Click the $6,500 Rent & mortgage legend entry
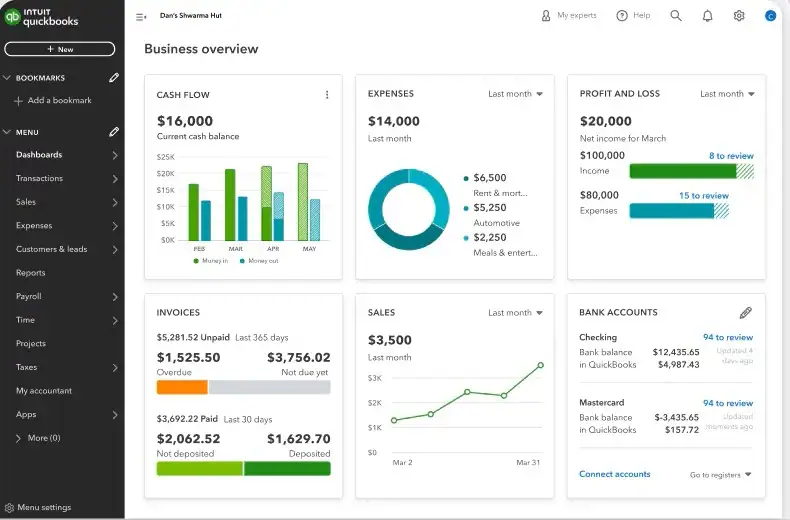Viewport: 790px width, 520px height. tap(495, 185)
